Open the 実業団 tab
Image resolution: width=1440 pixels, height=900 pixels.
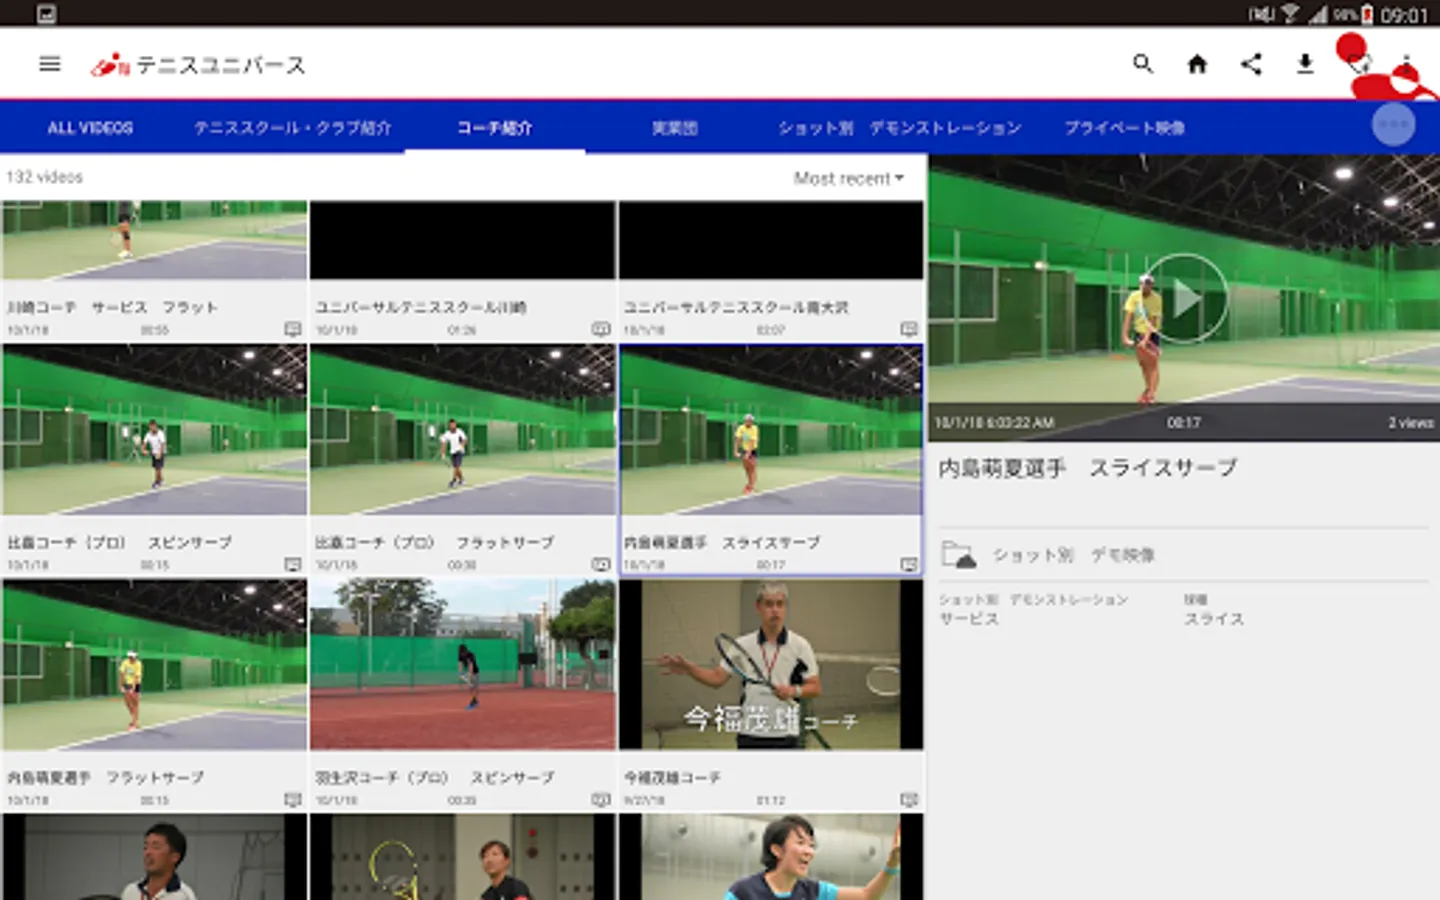pyautogui.click(x=675, y=127)
